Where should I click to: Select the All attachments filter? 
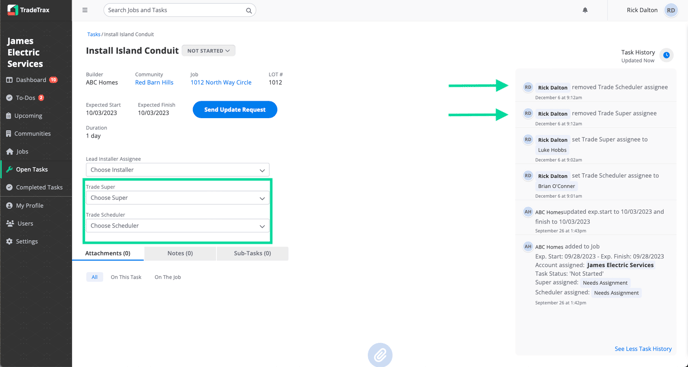point(94,277)
